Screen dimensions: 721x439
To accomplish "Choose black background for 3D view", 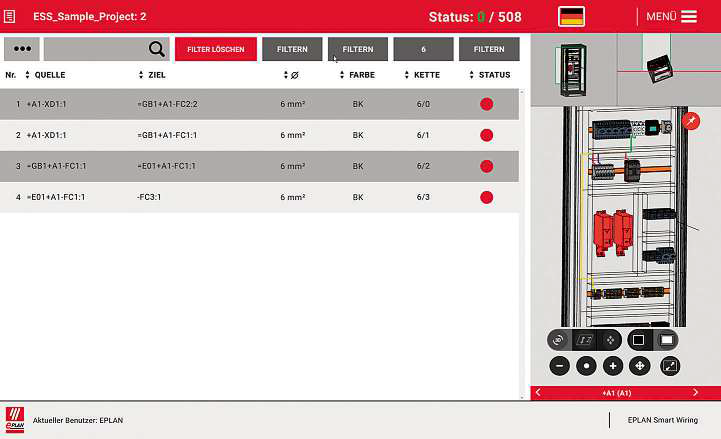I will (639, 340).
